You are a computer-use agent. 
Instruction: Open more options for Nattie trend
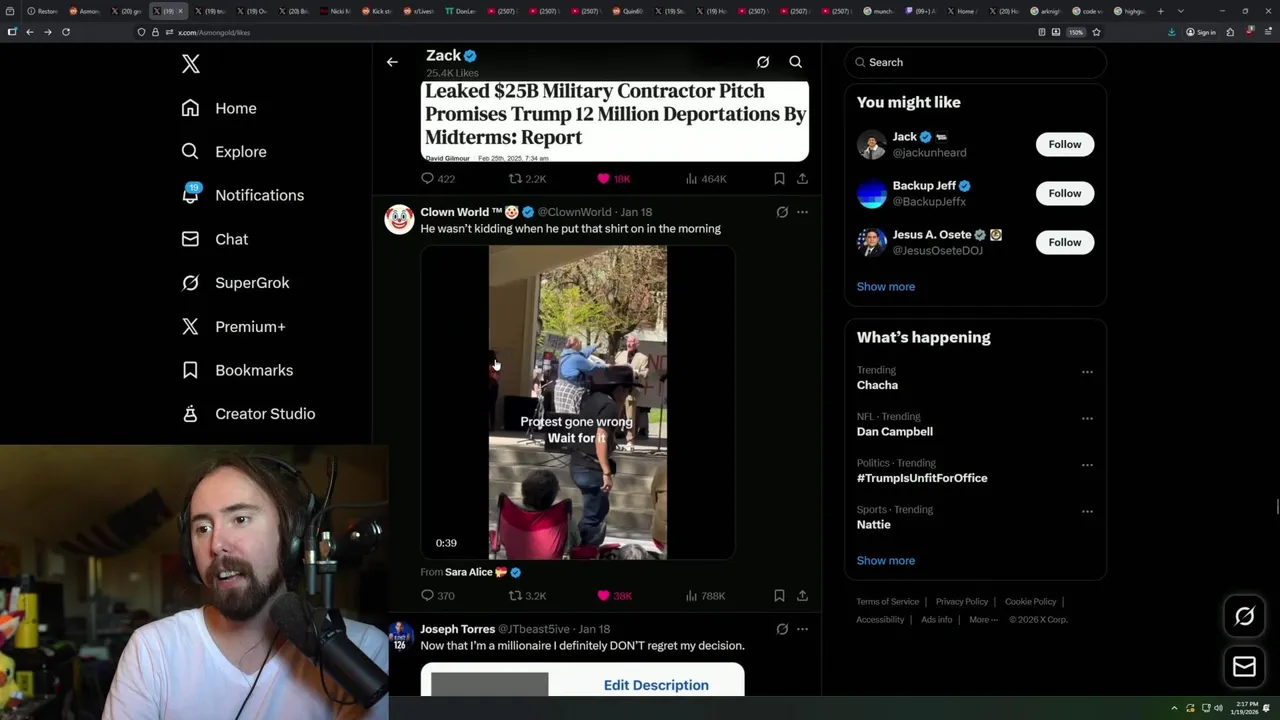tap(1087, 511)
